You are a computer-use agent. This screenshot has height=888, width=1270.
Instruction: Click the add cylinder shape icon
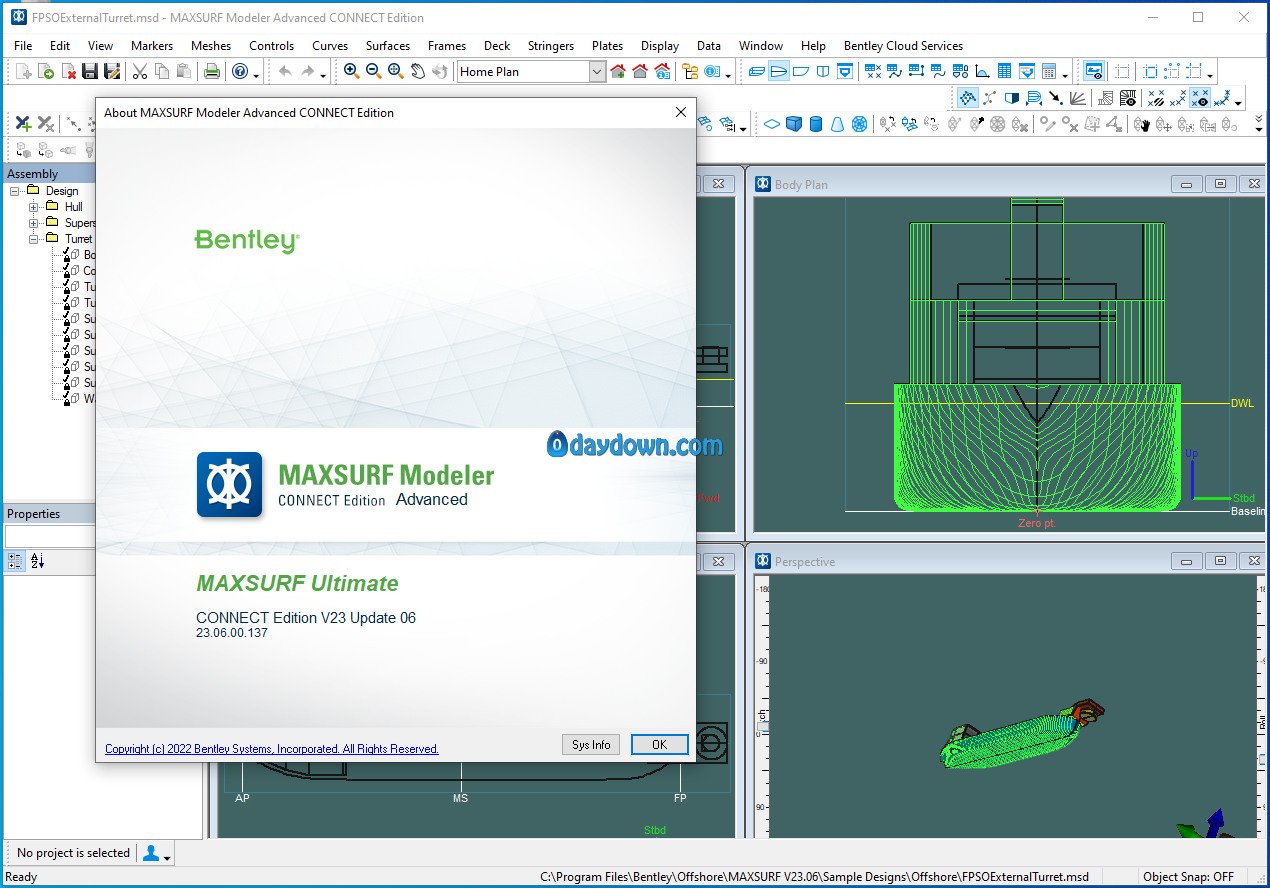tap(816, 124)
